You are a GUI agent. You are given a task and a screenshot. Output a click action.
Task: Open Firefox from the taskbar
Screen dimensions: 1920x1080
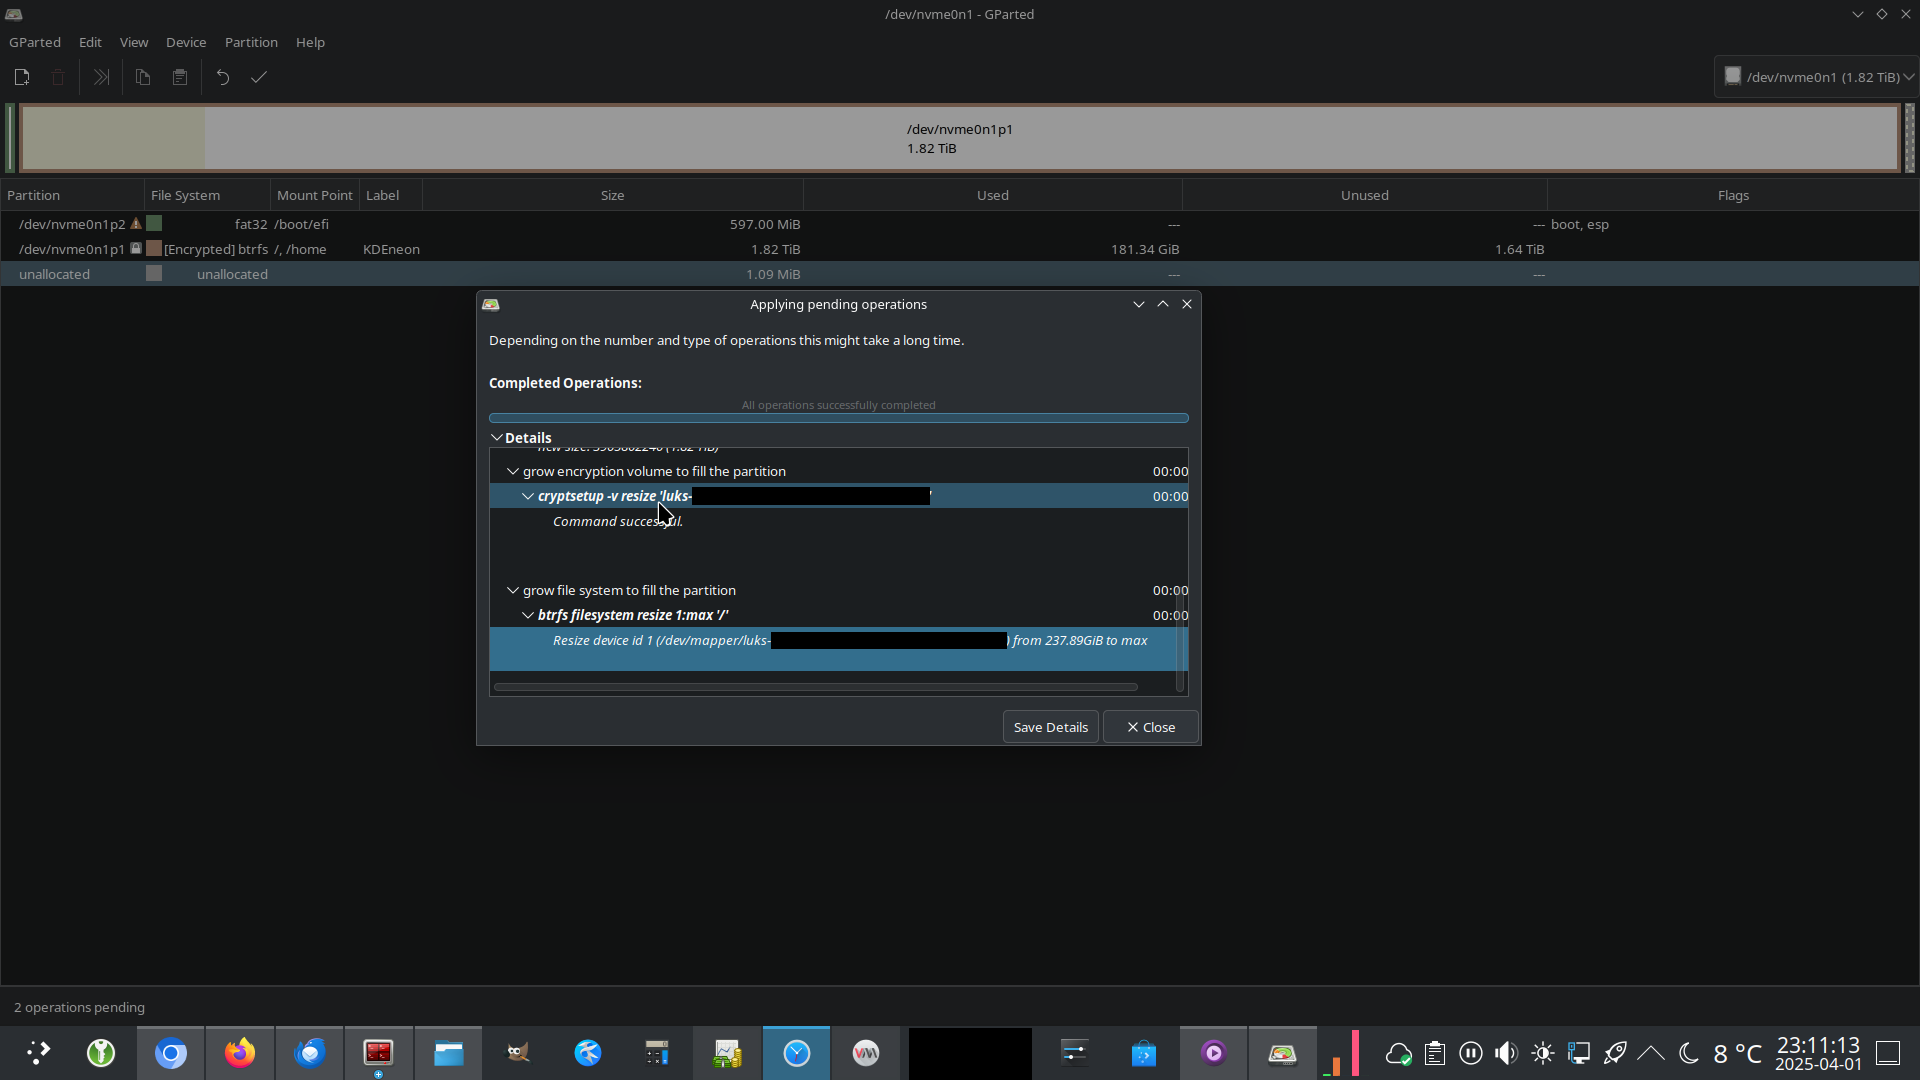coord(240,1053)
